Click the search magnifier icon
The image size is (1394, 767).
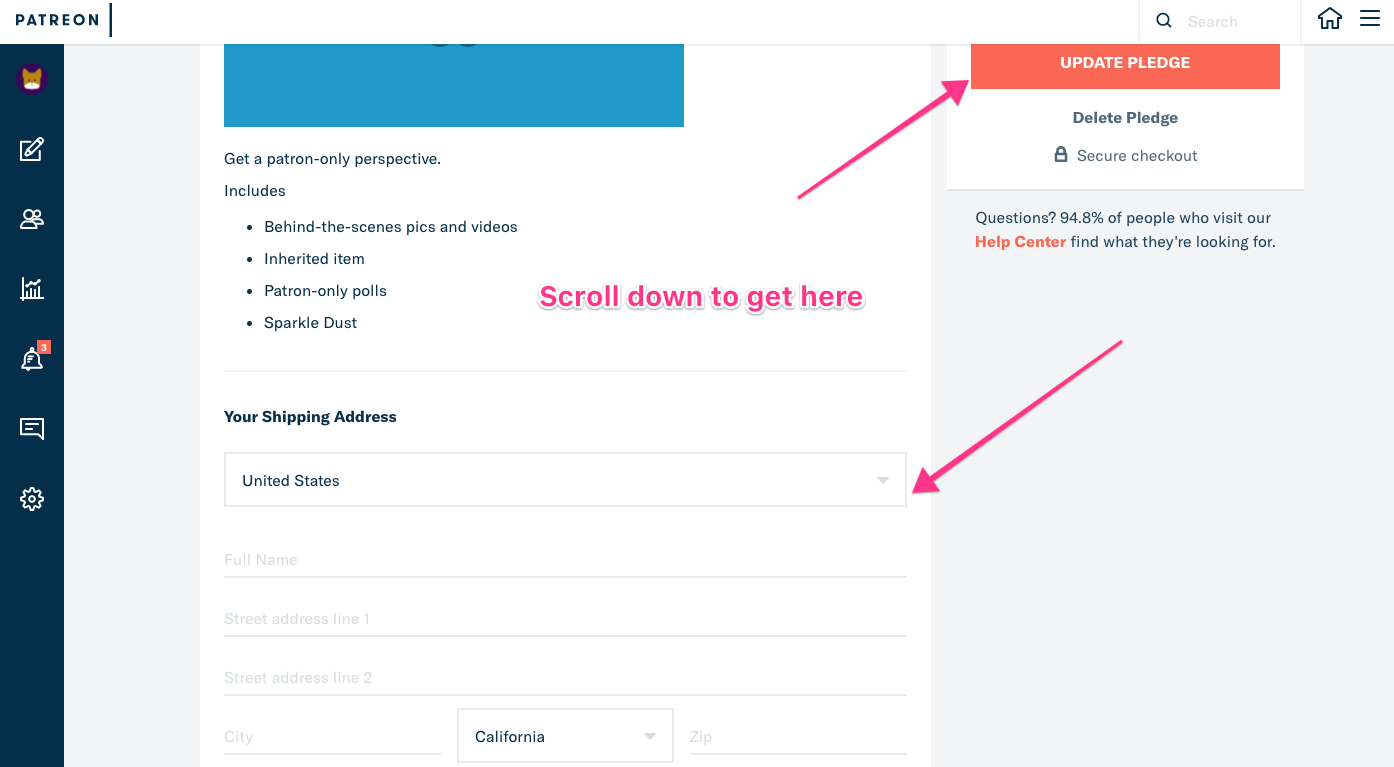(1164, 21)
